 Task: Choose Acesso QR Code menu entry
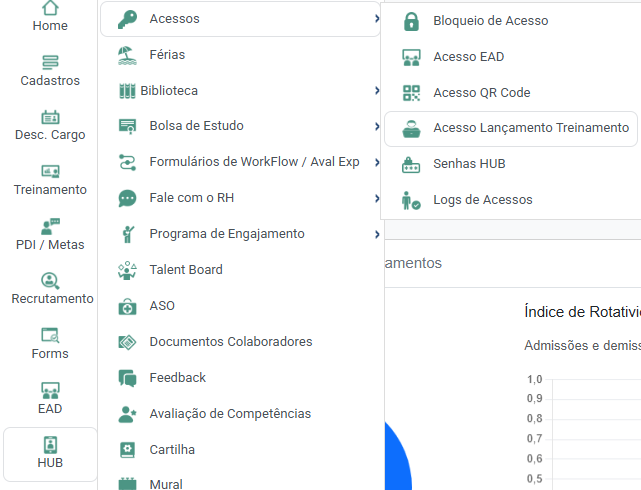tap(481, 93)
